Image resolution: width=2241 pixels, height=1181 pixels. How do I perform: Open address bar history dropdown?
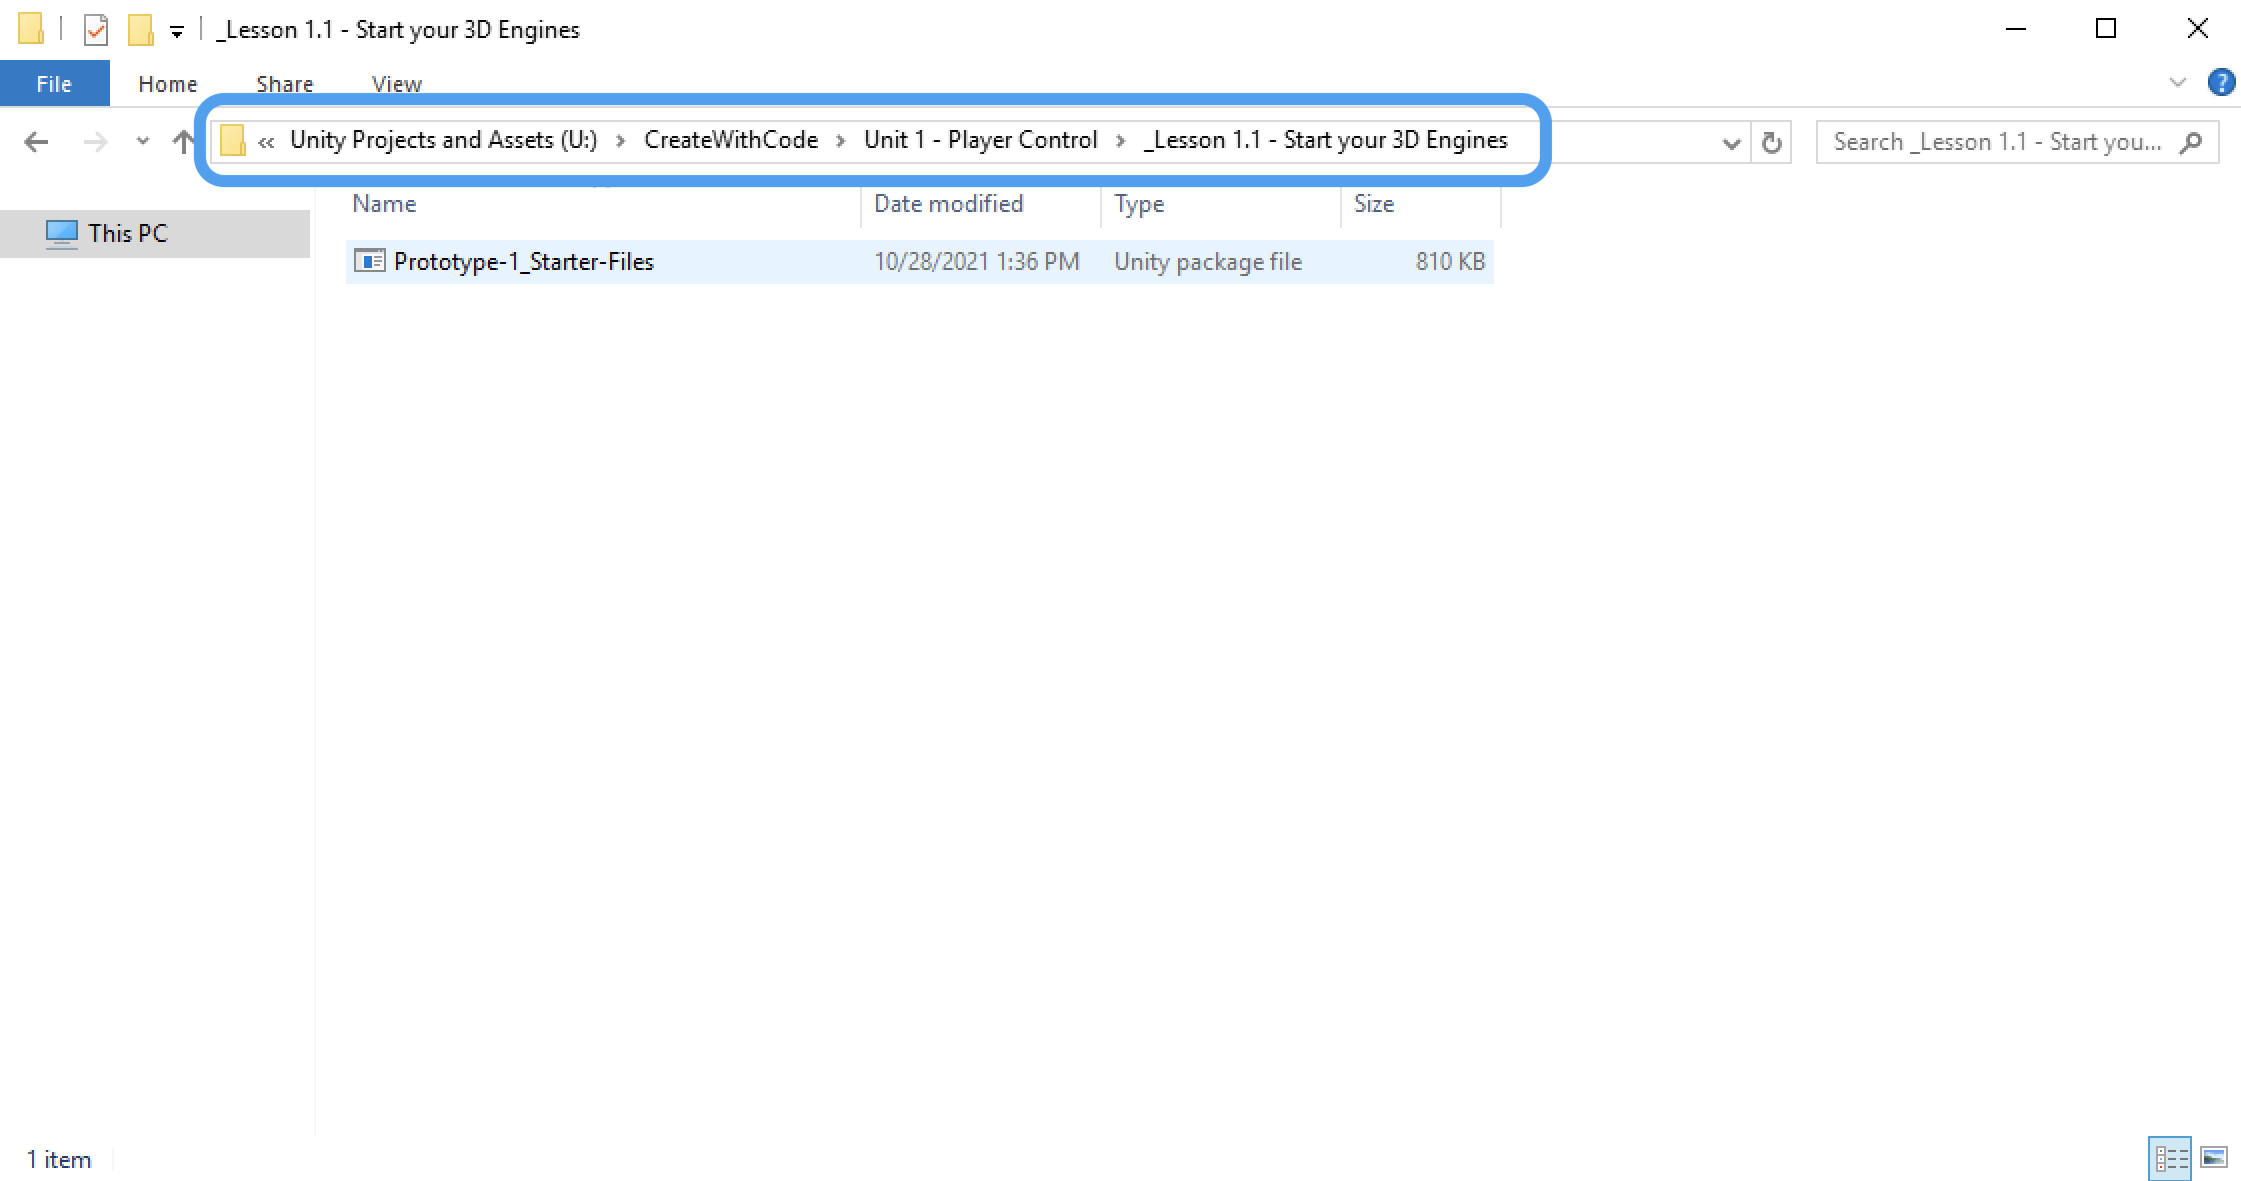1731,143
